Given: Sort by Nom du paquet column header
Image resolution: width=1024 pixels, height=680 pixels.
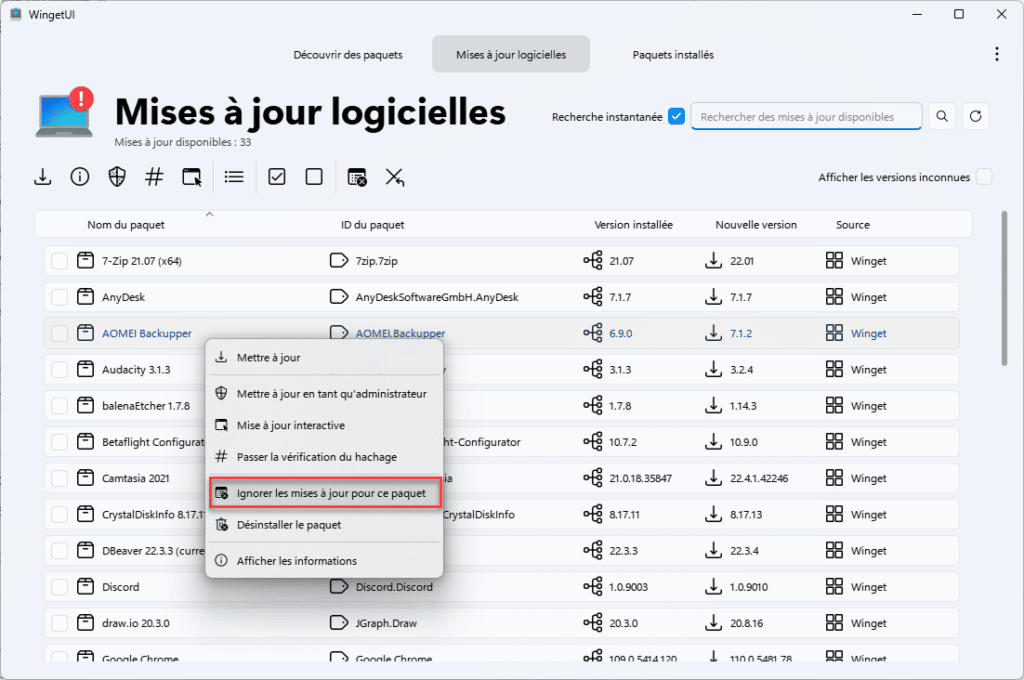Looking at the screenshot, I should [x=126, y=225].
